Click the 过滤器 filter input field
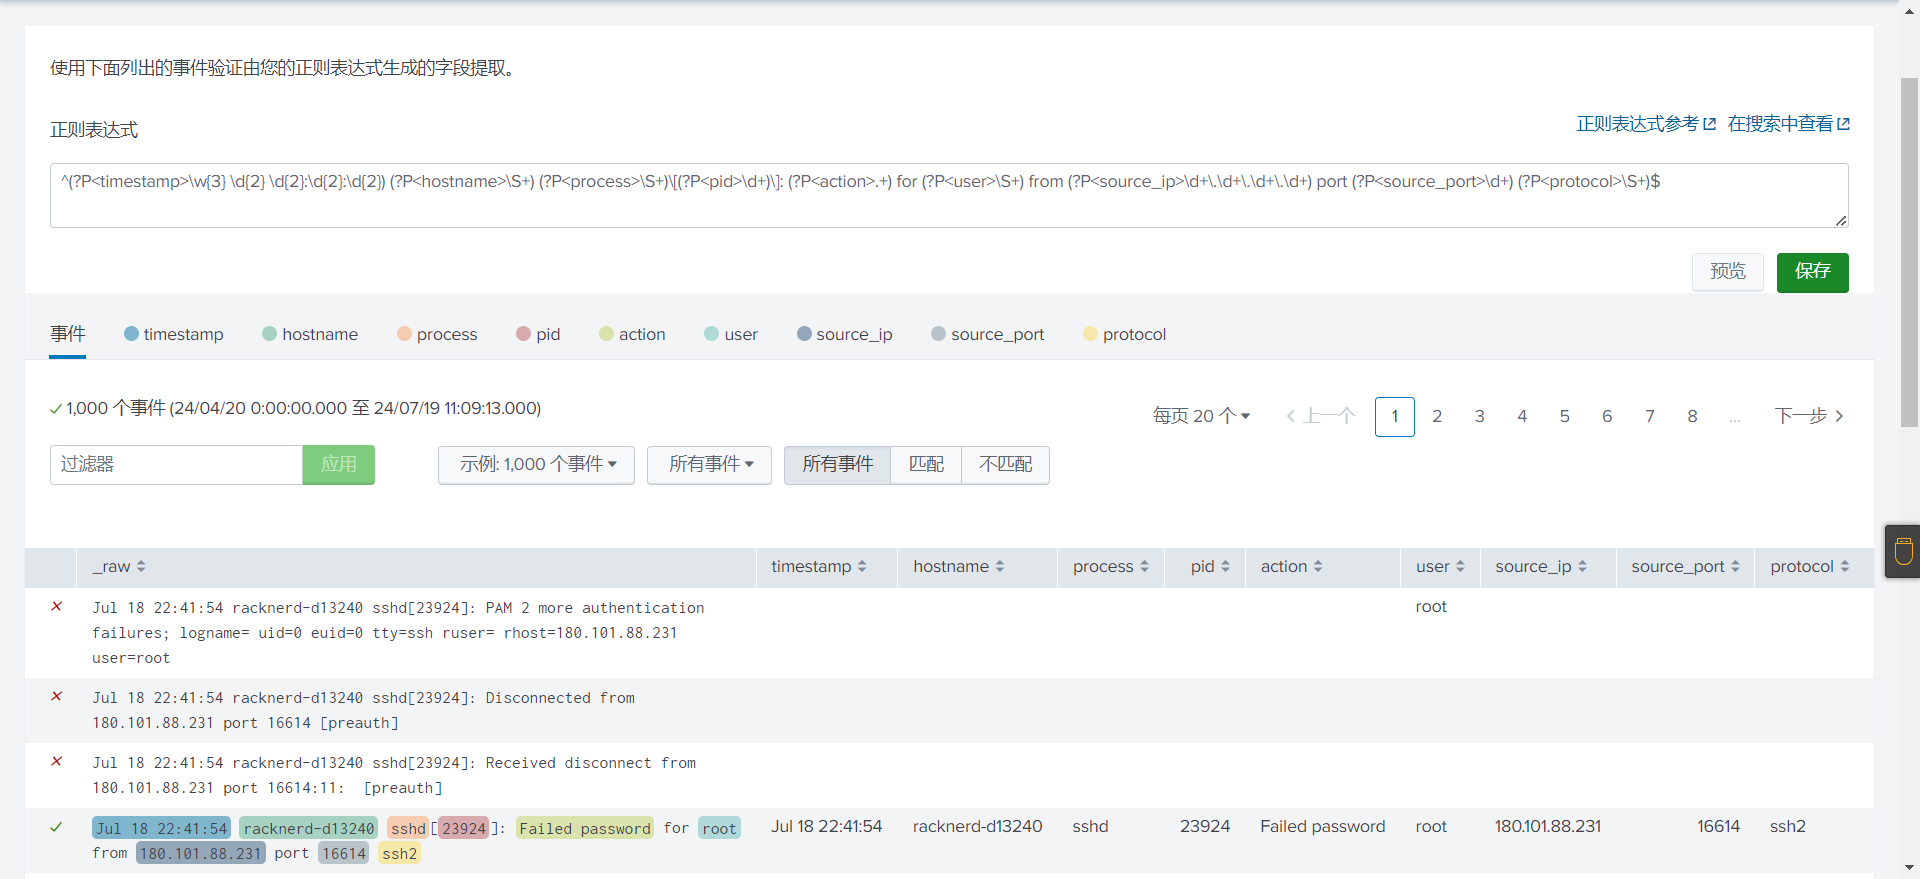The image size is (1920, 879). [176, 465]
